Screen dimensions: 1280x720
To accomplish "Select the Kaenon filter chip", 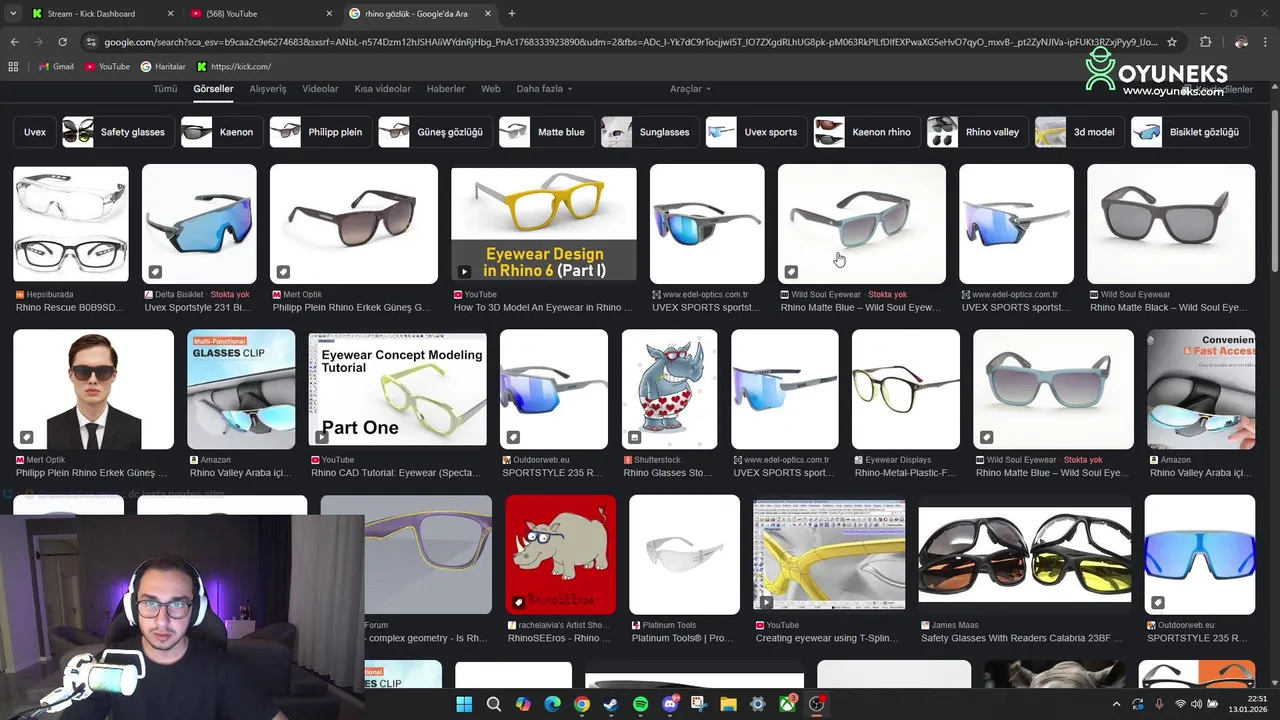I will [223, 132].
